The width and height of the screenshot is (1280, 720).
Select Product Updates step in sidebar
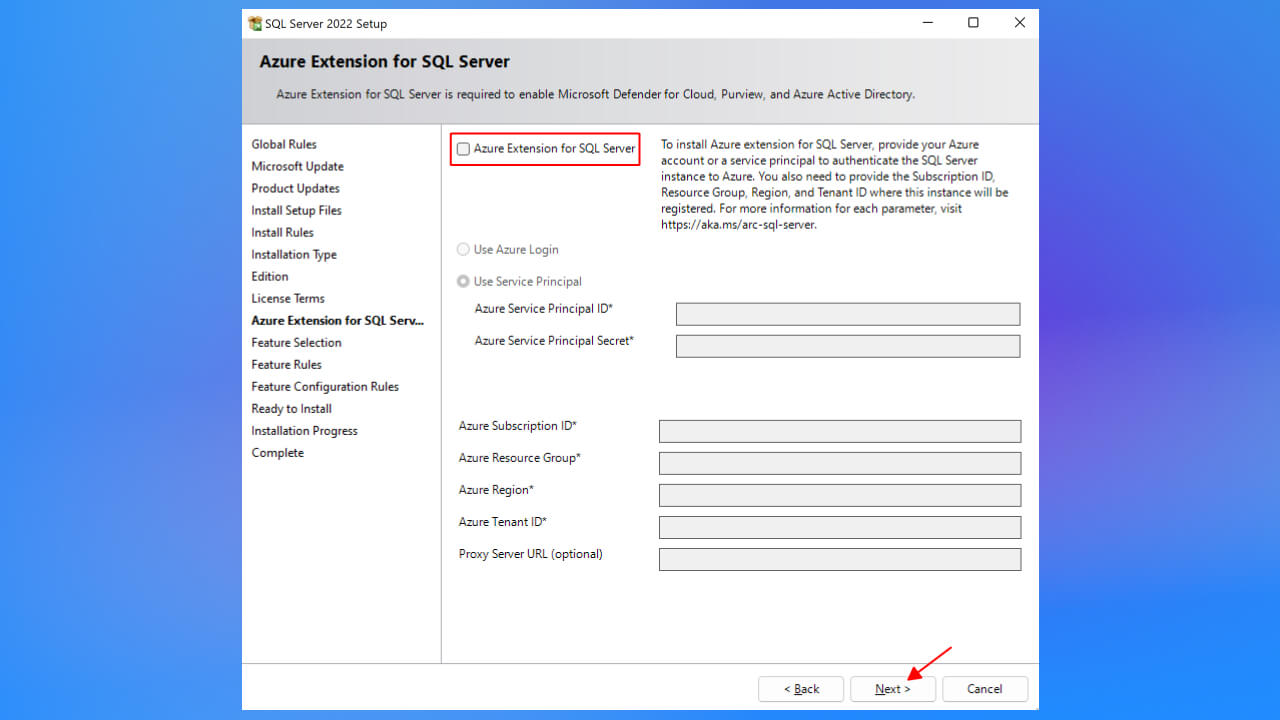[295, 188]
